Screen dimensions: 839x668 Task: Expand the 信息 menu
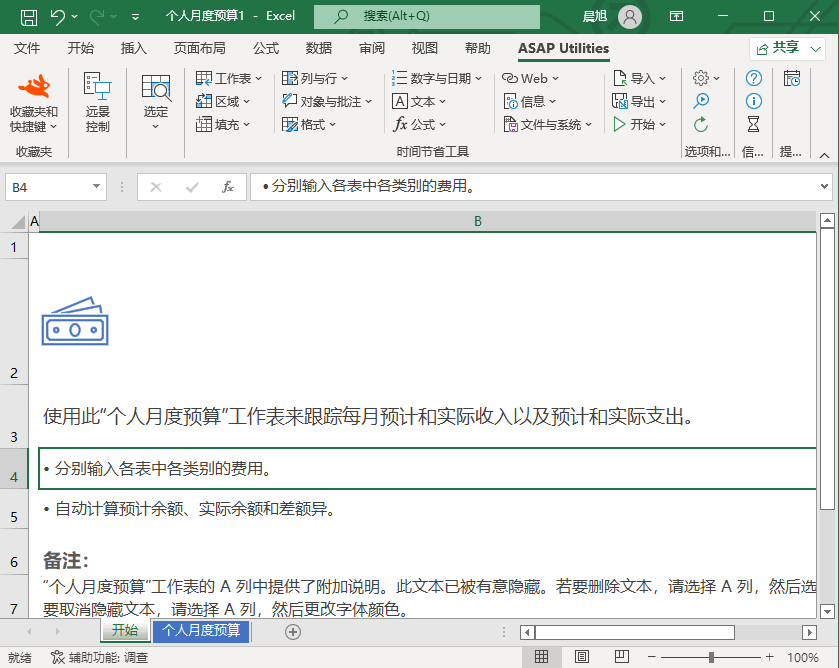point(530,102)
